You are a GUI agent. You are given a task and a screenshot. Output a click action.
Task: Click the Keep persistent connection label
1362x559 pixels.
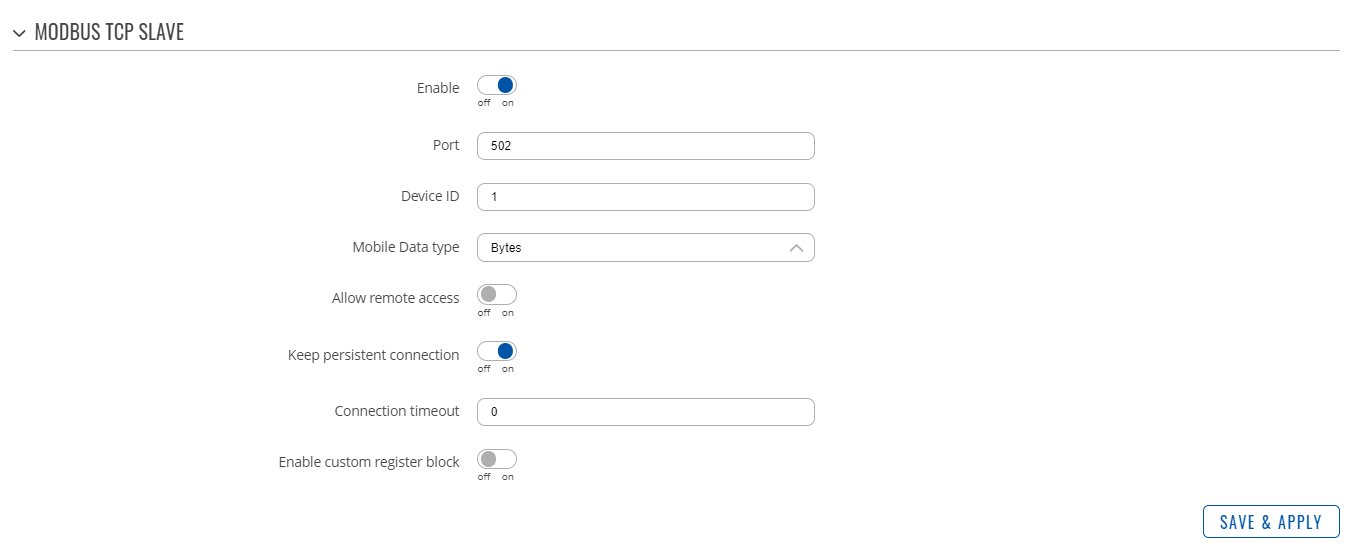[x=374, y=355]
